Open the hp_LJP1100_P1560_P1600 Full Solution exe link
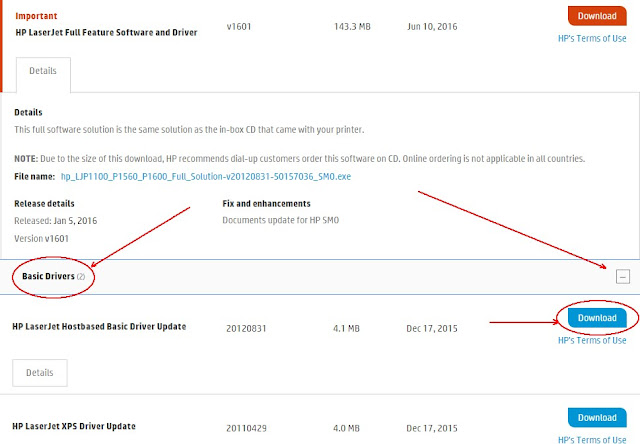Viewport: 640px width, 444px height. tap(206, 177)
